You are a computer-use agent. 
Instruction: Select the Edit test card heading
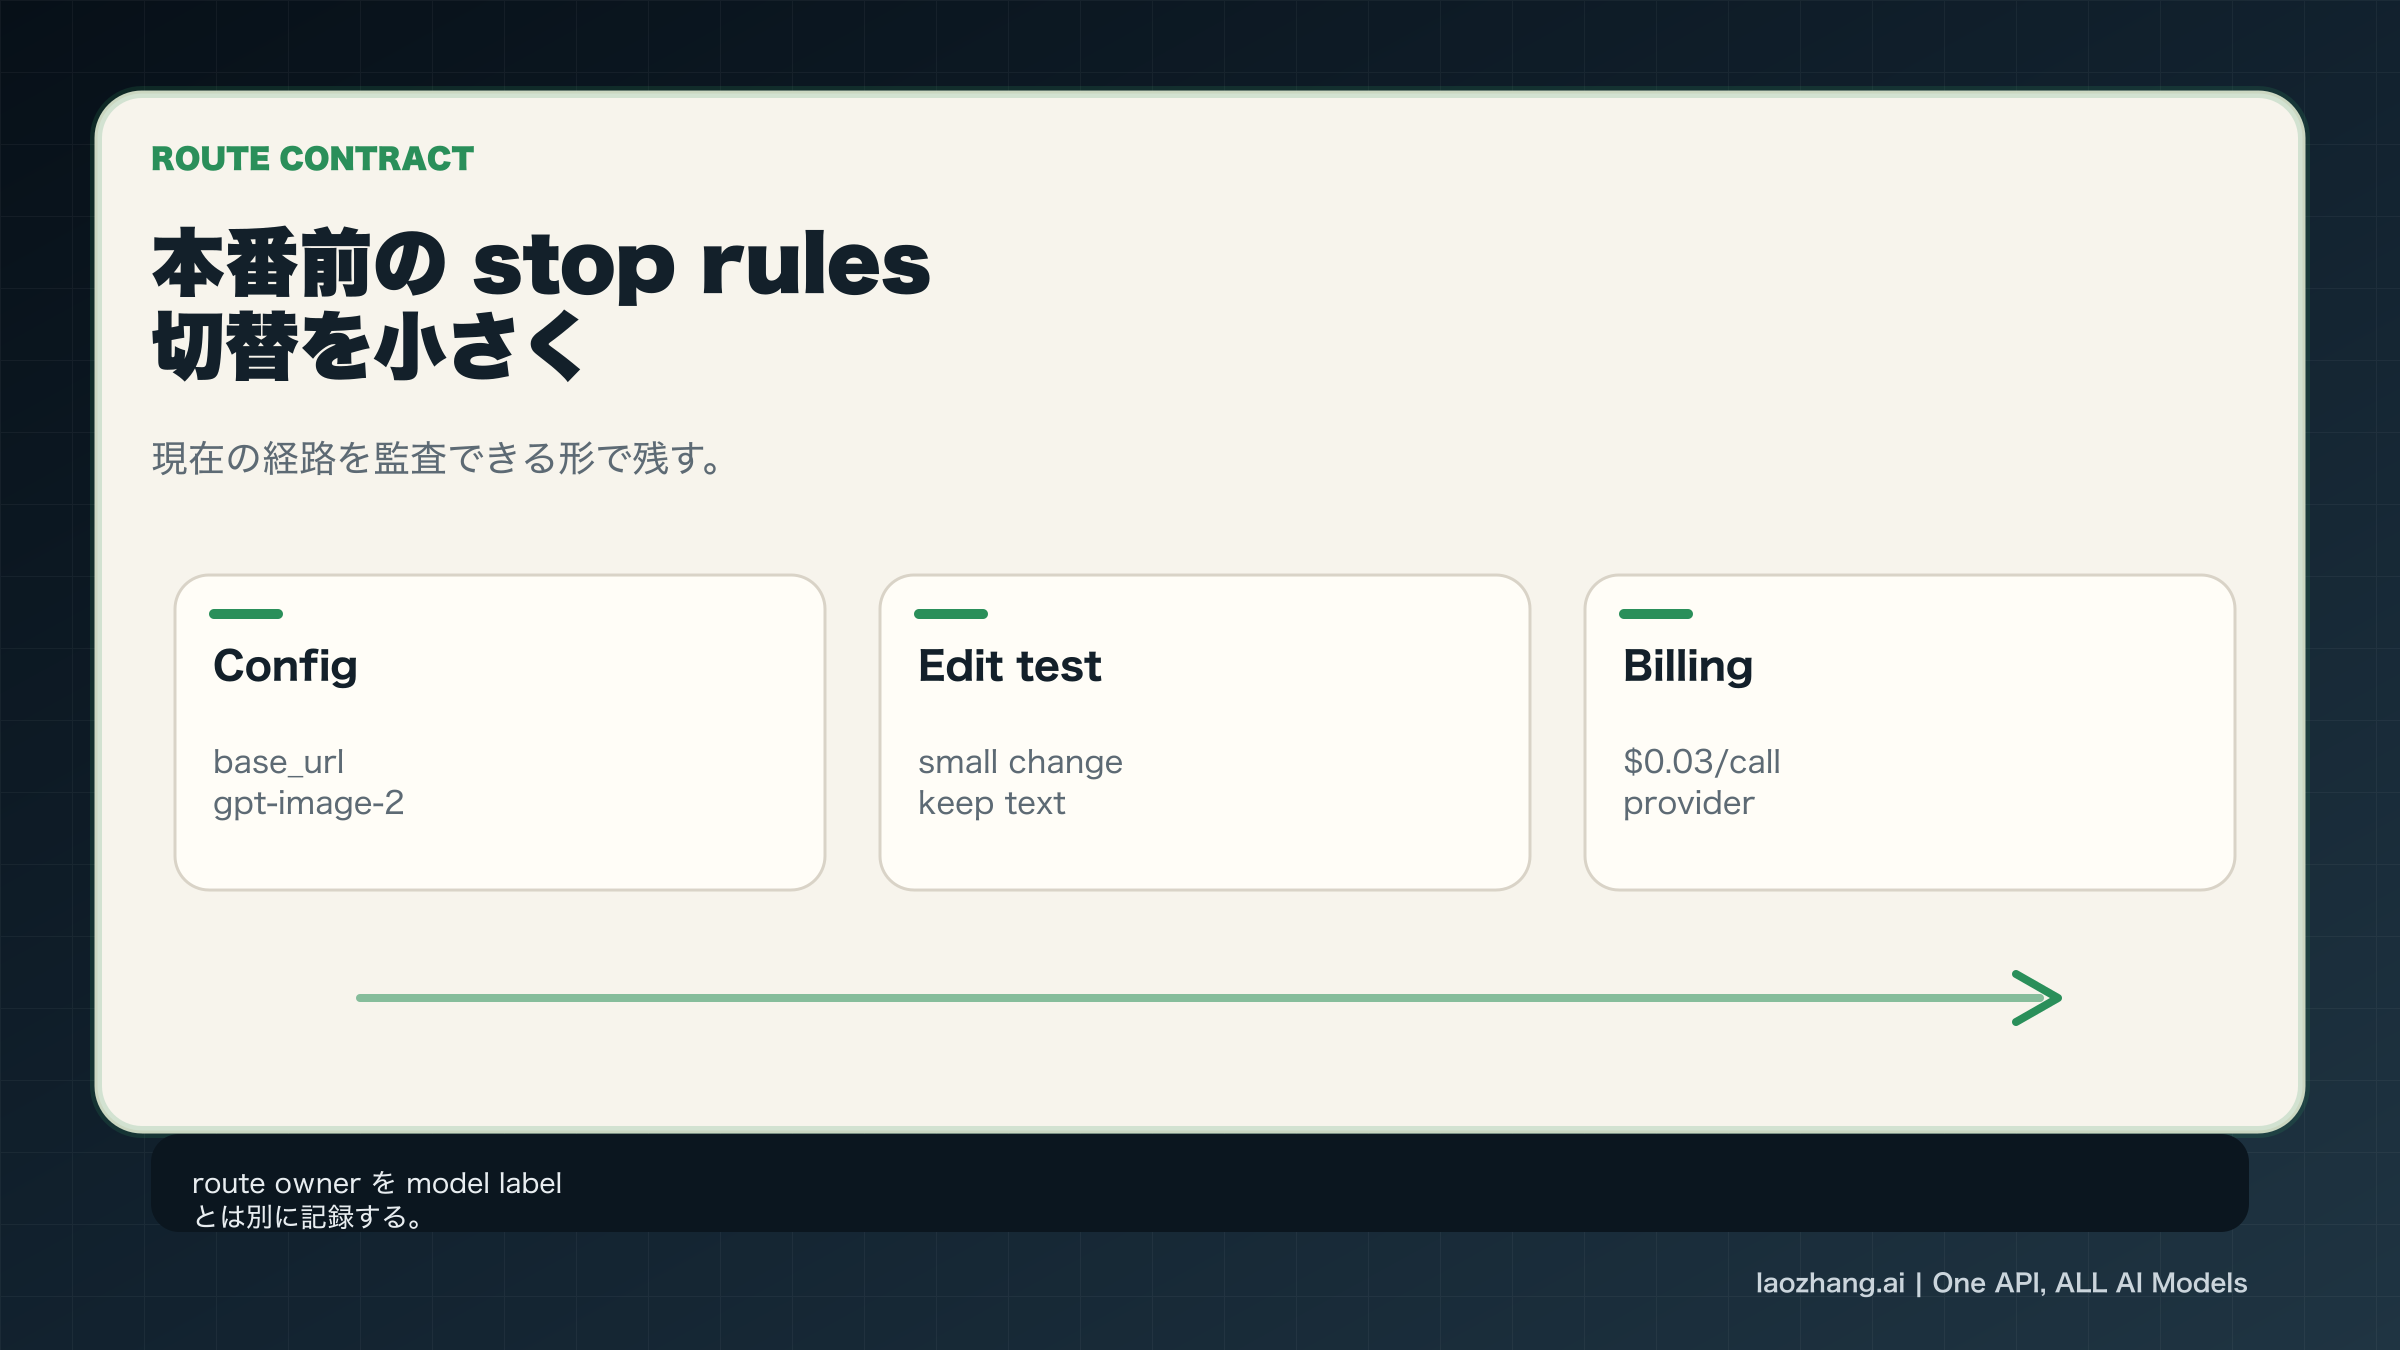tap(1009, 667)
